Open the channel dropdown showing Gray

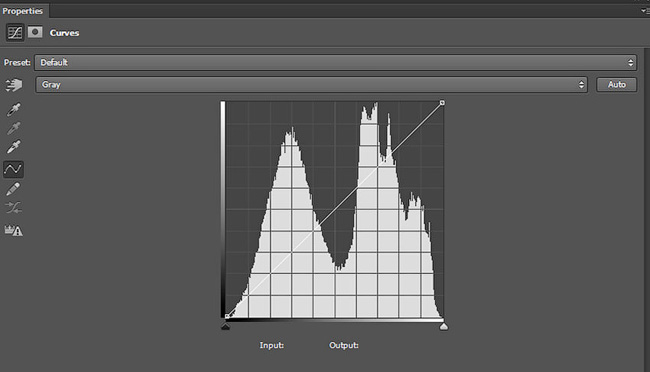311,85
